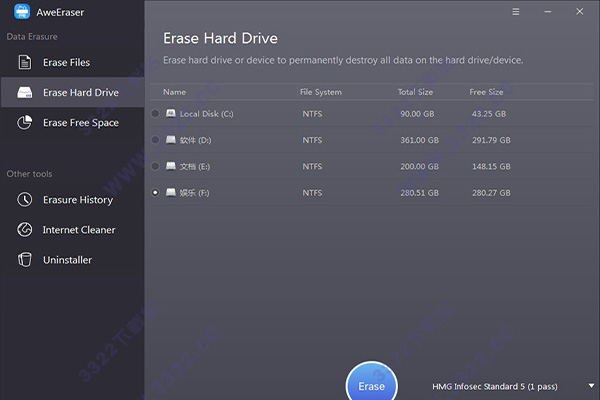Click the 'Erase Hard Drive' page heading
600x400 pixels.
pos(220,38)
